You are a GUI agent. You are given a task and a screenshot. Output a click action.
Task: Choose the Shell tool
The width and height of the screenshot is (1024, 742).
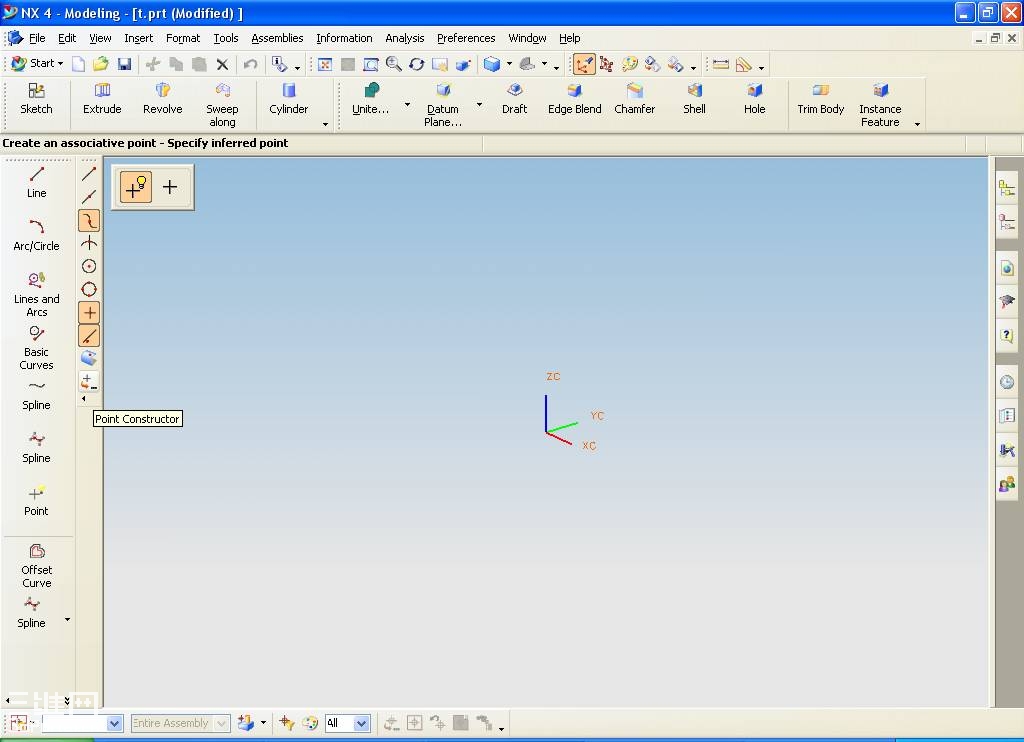694,99
